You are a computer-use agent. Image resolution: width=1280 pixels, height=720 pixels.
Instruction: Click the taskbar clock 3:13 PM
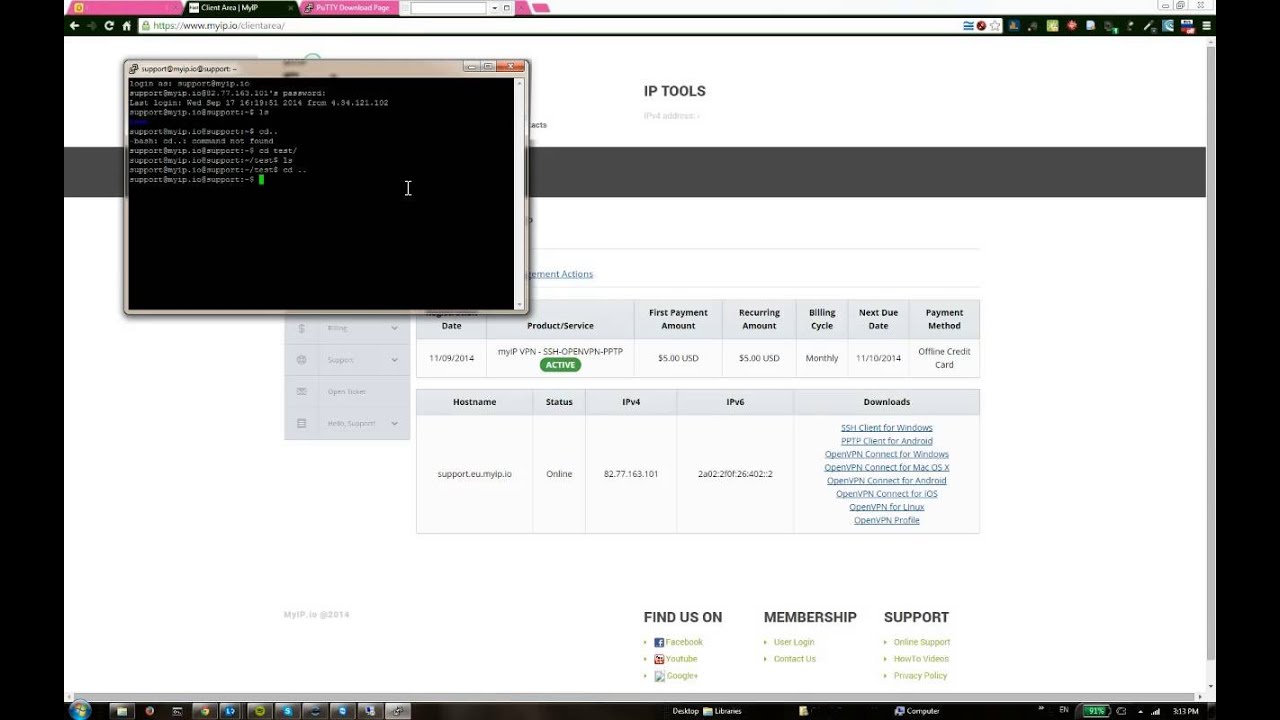1185,711
